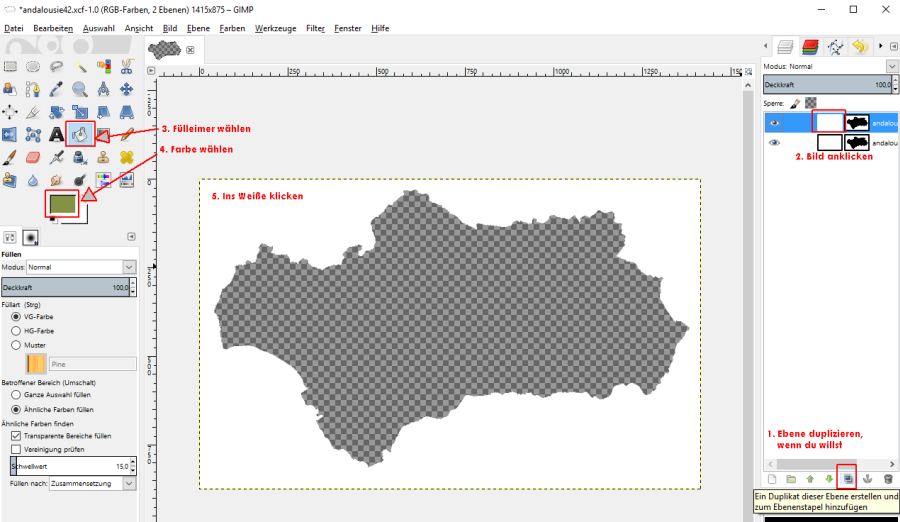Select the Ellipse Select tool
The image size is (900, 522).
pyautogui.click(x=33, y=67)
